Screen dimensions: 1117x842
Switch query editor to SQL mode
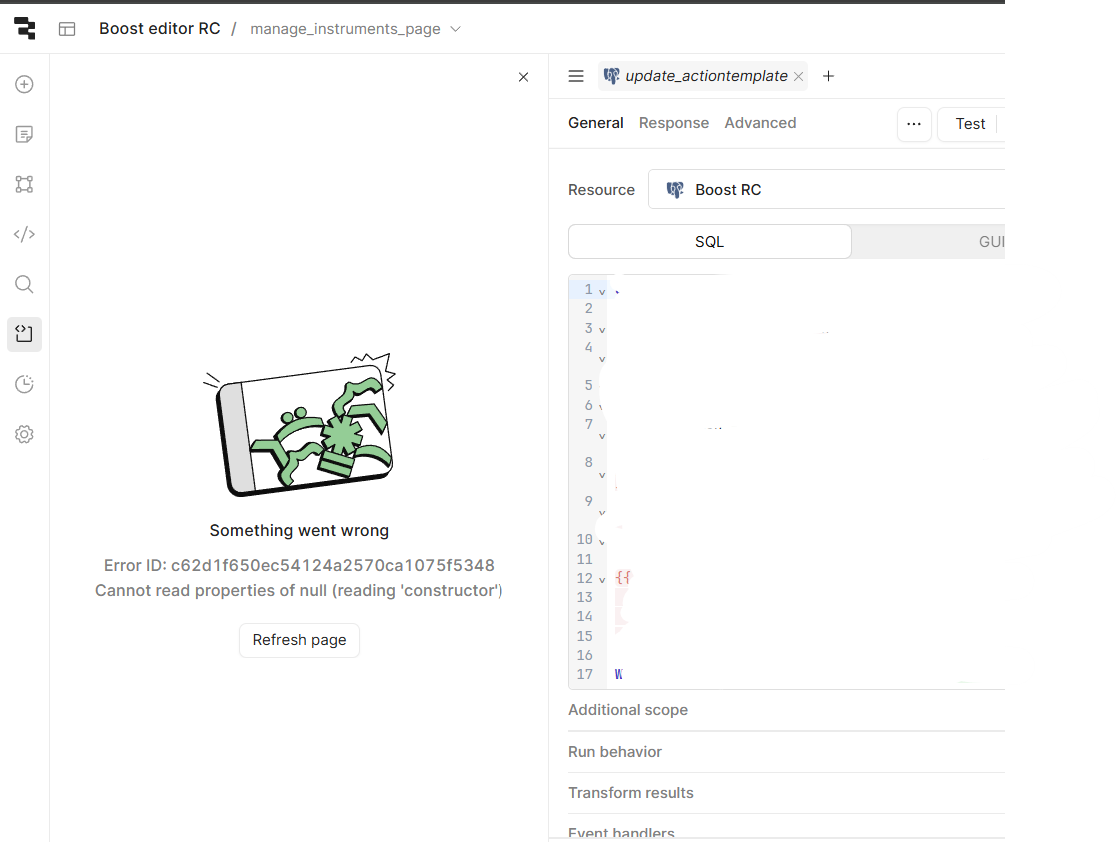click(710, 242)
